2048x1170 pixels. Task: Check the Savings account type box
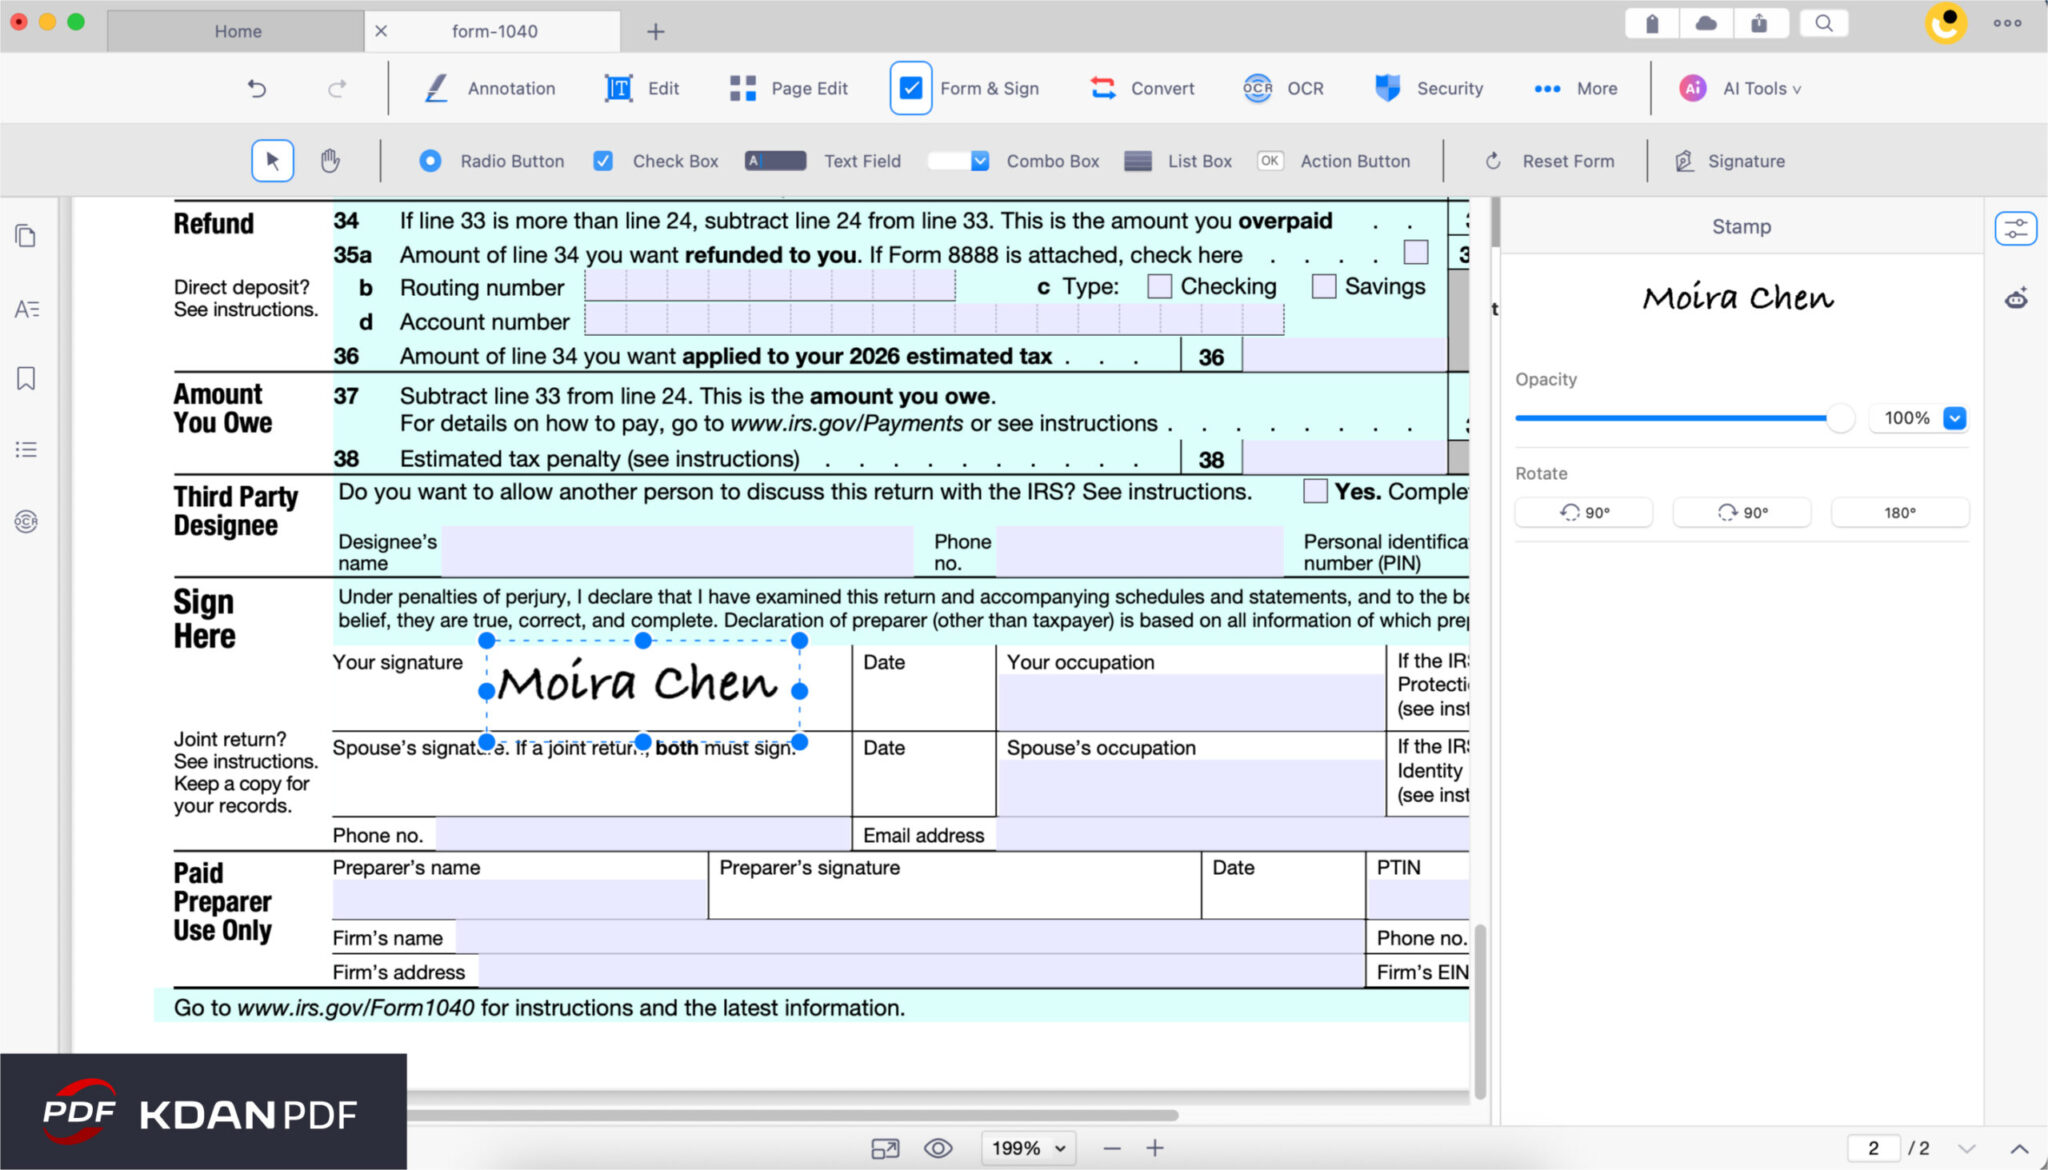pos(1324,286)
